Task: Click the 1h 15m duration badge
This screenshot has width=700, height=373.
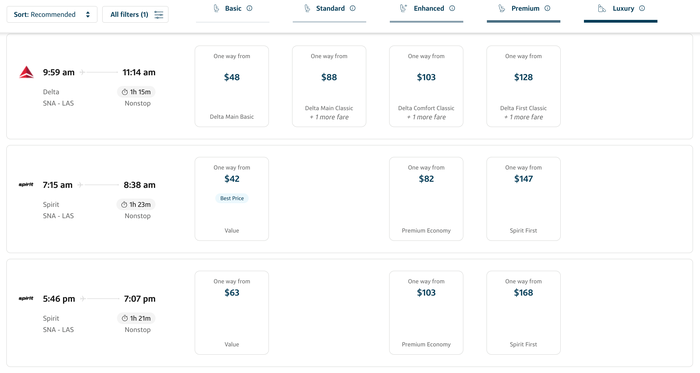Action: click(x=137, y=92)
